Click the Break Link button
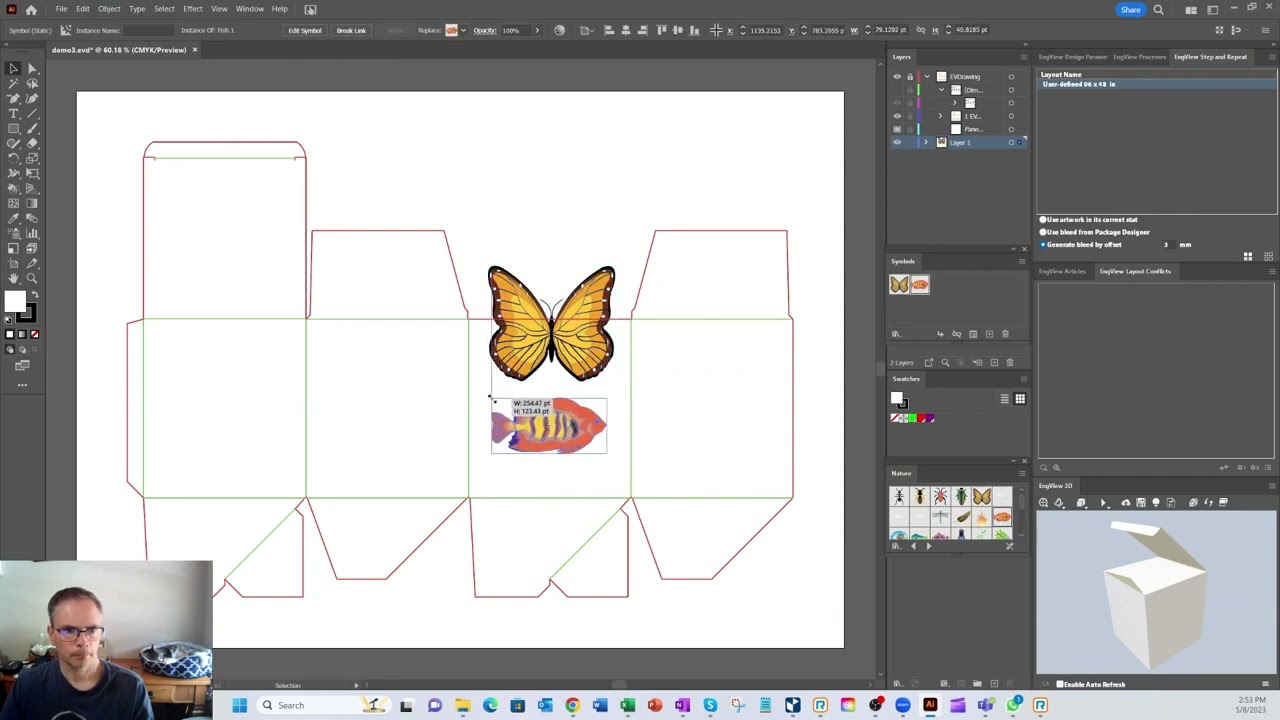The height and width of the screenshot is (720, 1280). pos(351,30)
